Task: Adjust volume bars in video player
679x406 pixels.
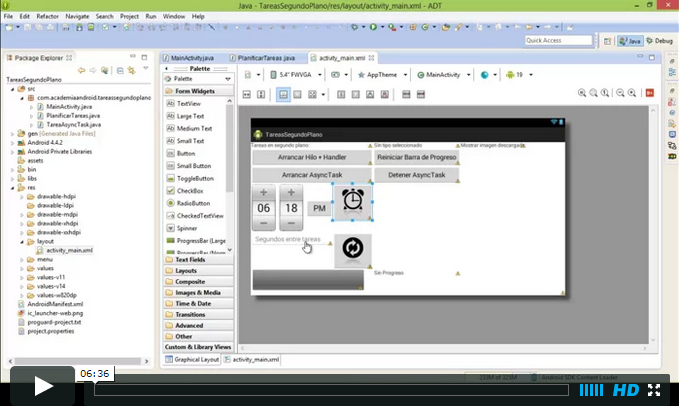Action: click(591, 390)
